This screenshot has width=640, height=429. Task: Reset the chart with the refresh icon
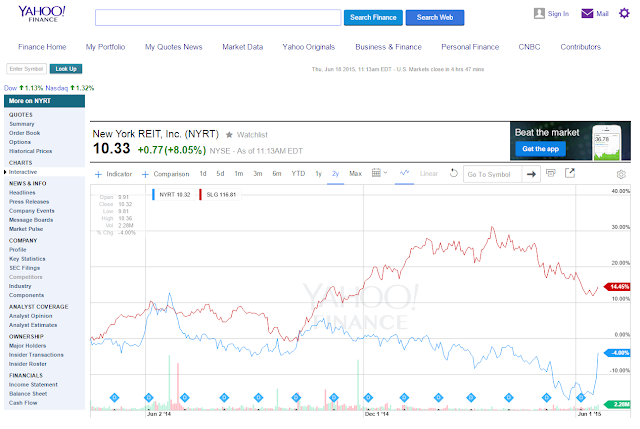[x=453, y=173]
